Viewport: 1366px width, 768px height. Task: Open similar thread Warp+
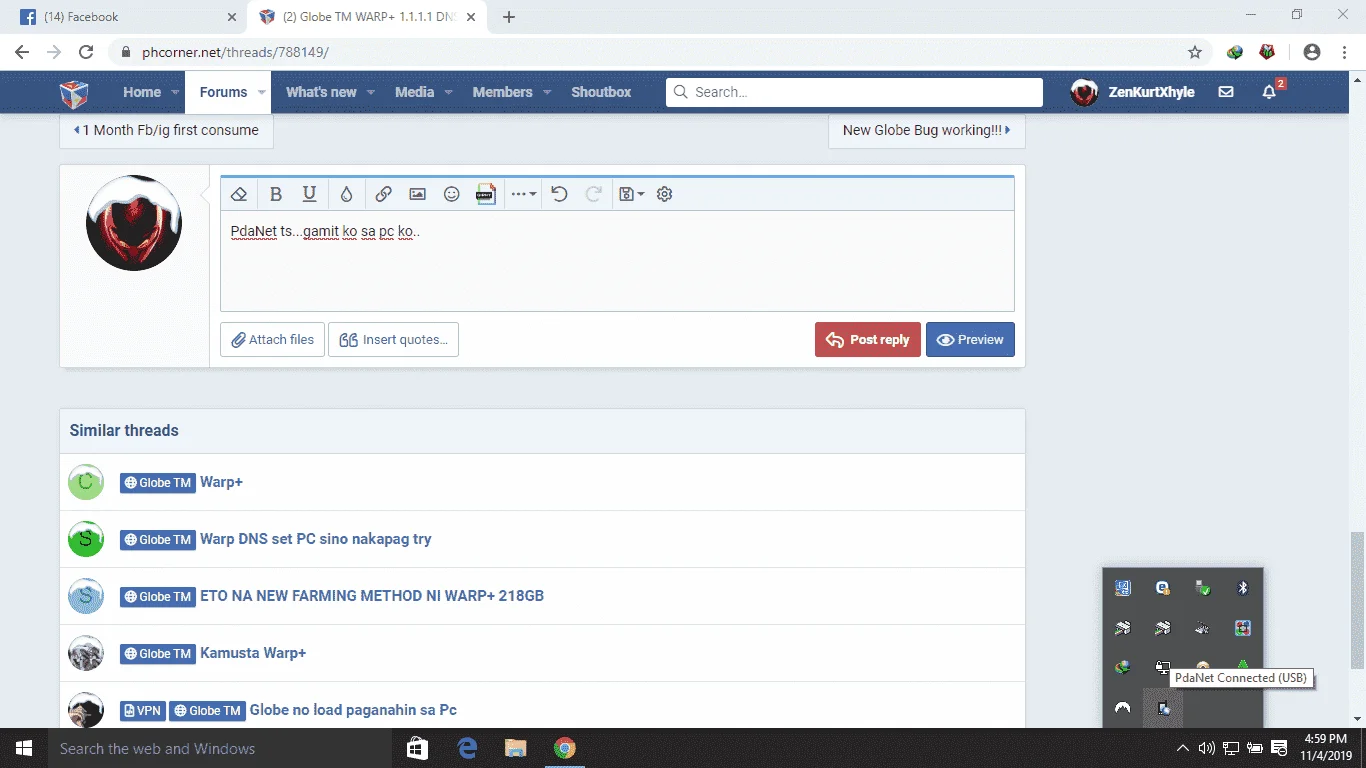(x=221, y=482)
